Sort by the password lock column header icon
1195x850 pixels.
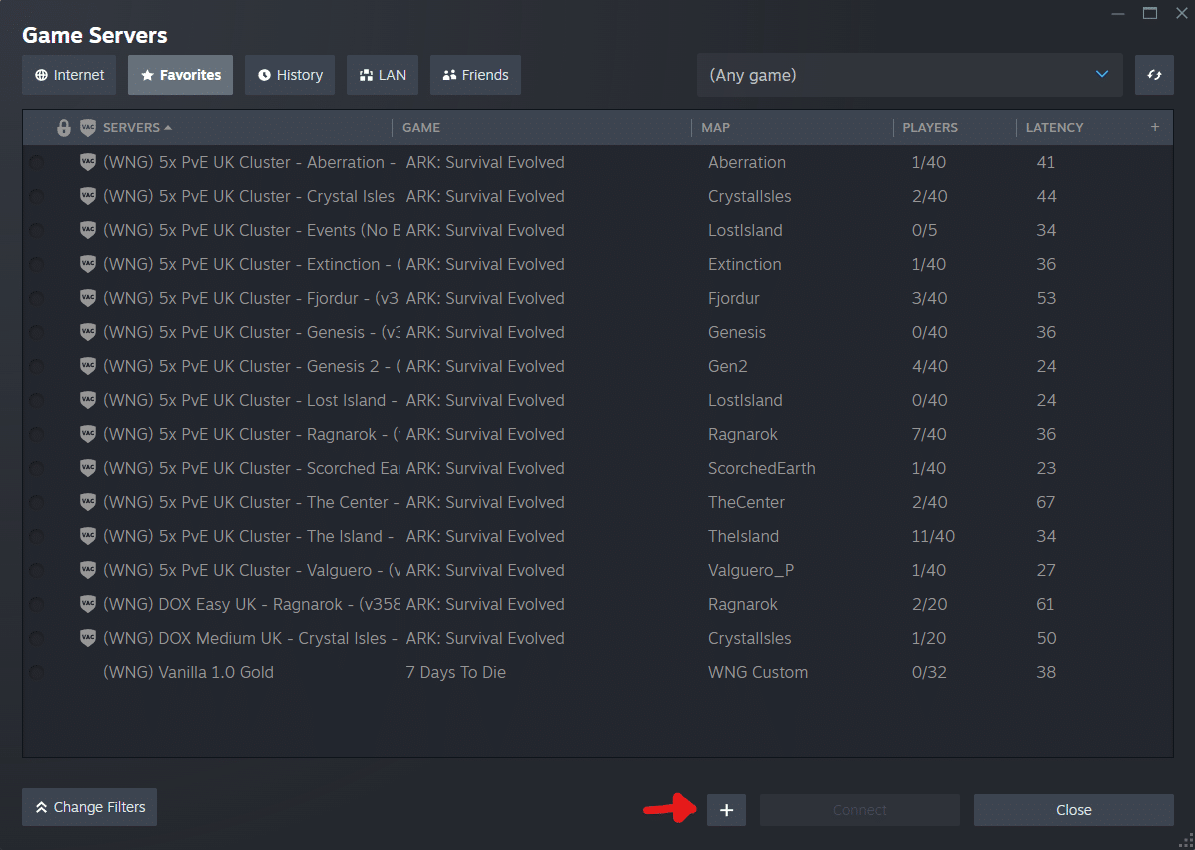(x=64, y=127)
